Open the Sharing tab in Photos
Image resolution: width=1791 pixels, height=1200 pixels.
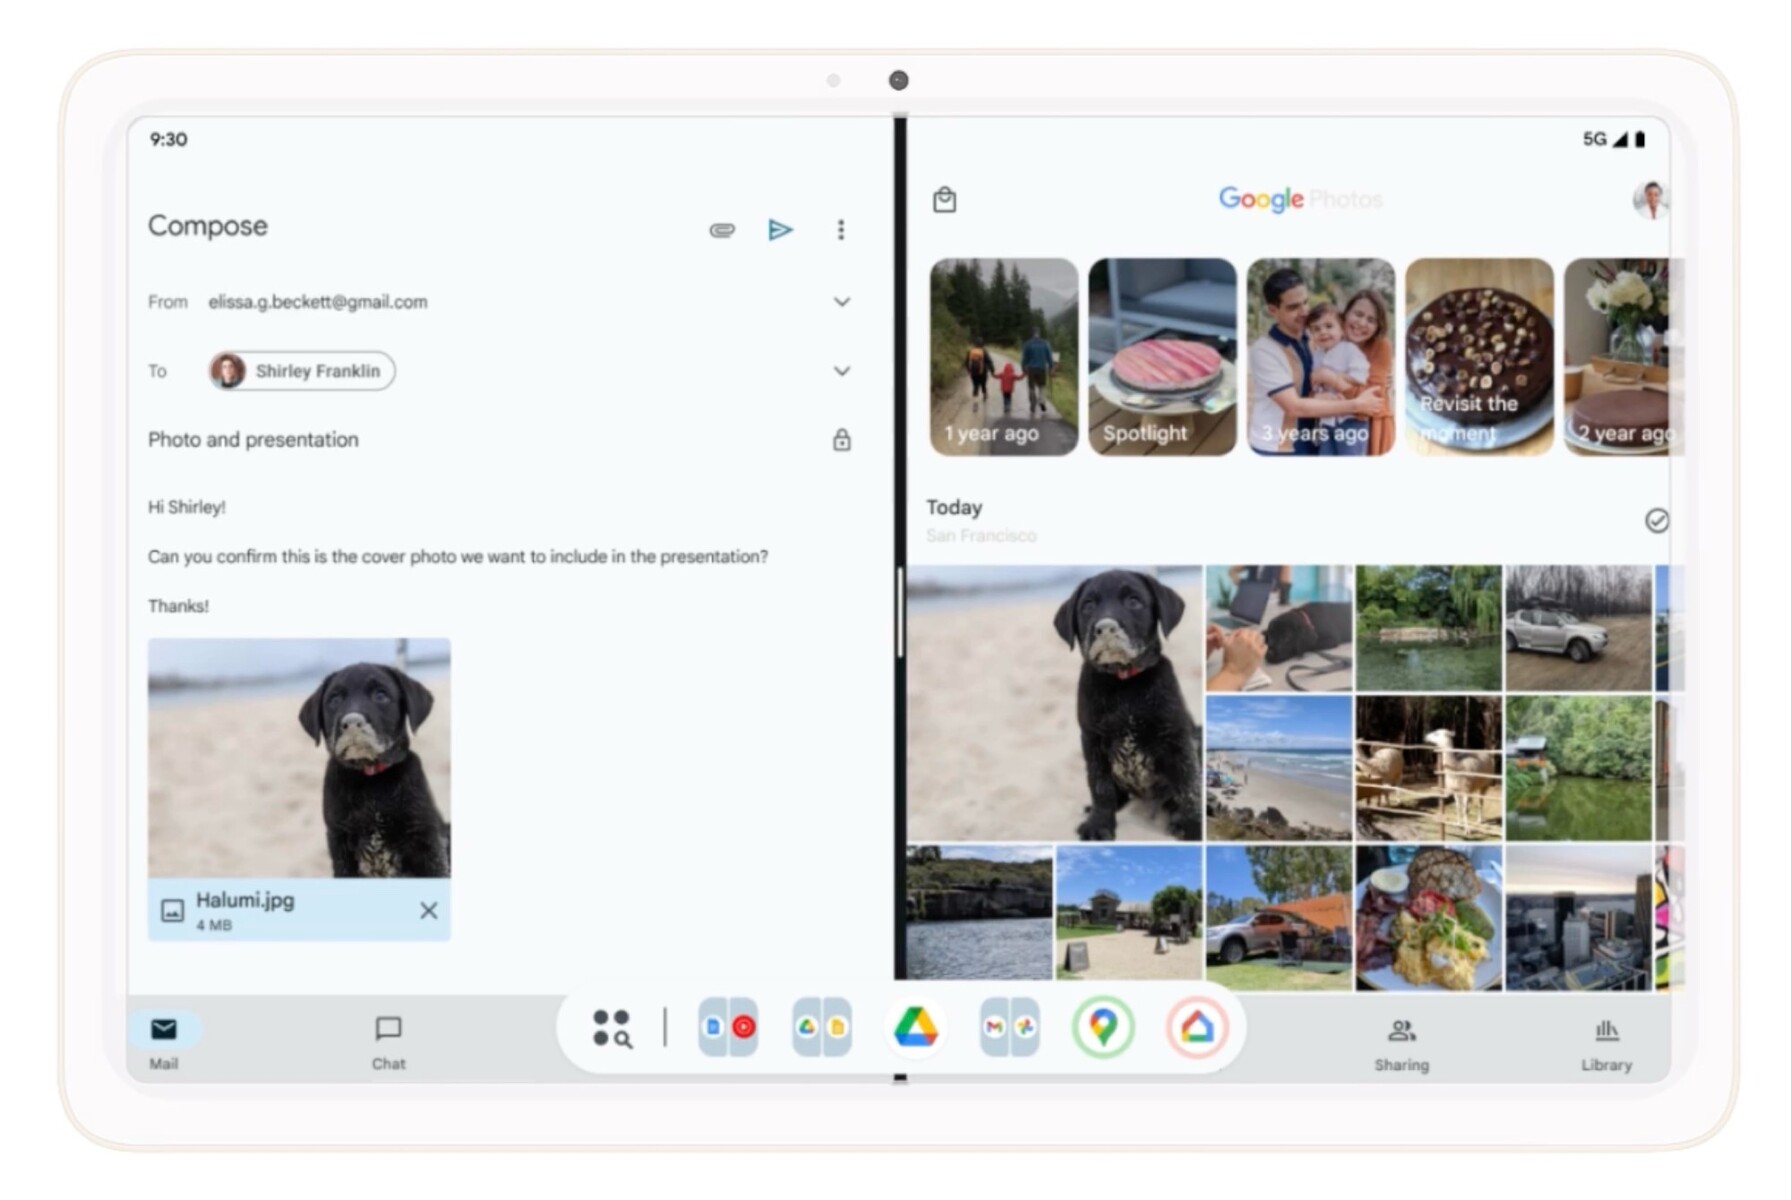(x=1401, y=1044)
